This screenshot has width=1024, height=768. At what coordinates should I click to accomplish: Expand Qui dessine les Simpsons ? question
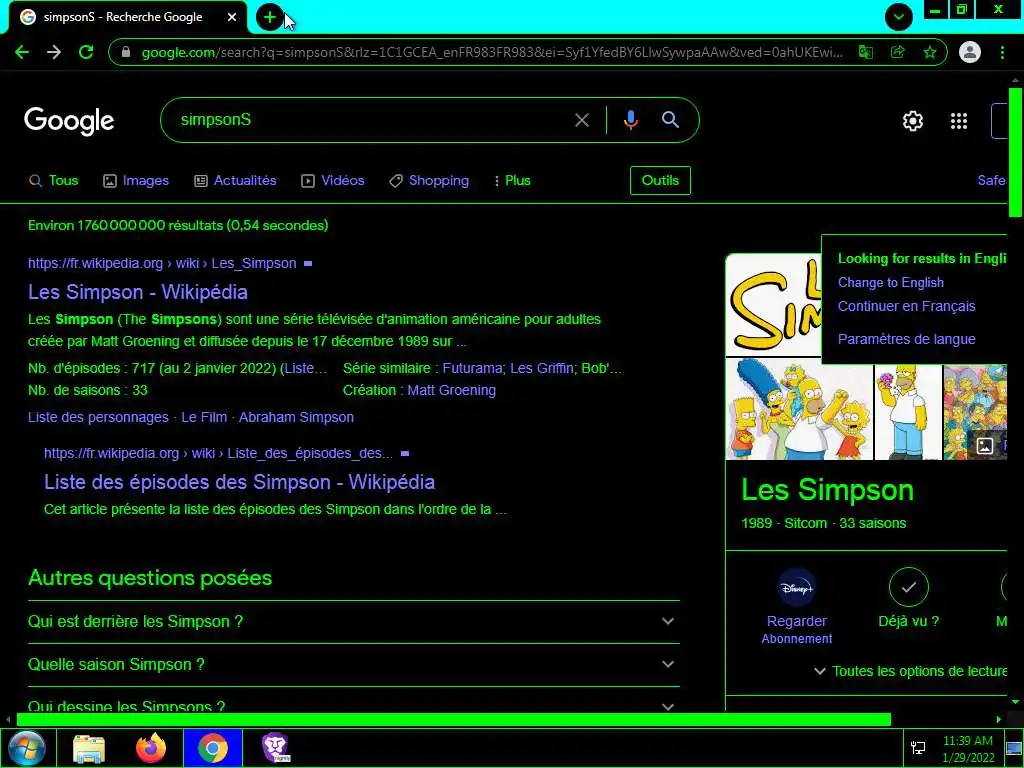[354, 705]
